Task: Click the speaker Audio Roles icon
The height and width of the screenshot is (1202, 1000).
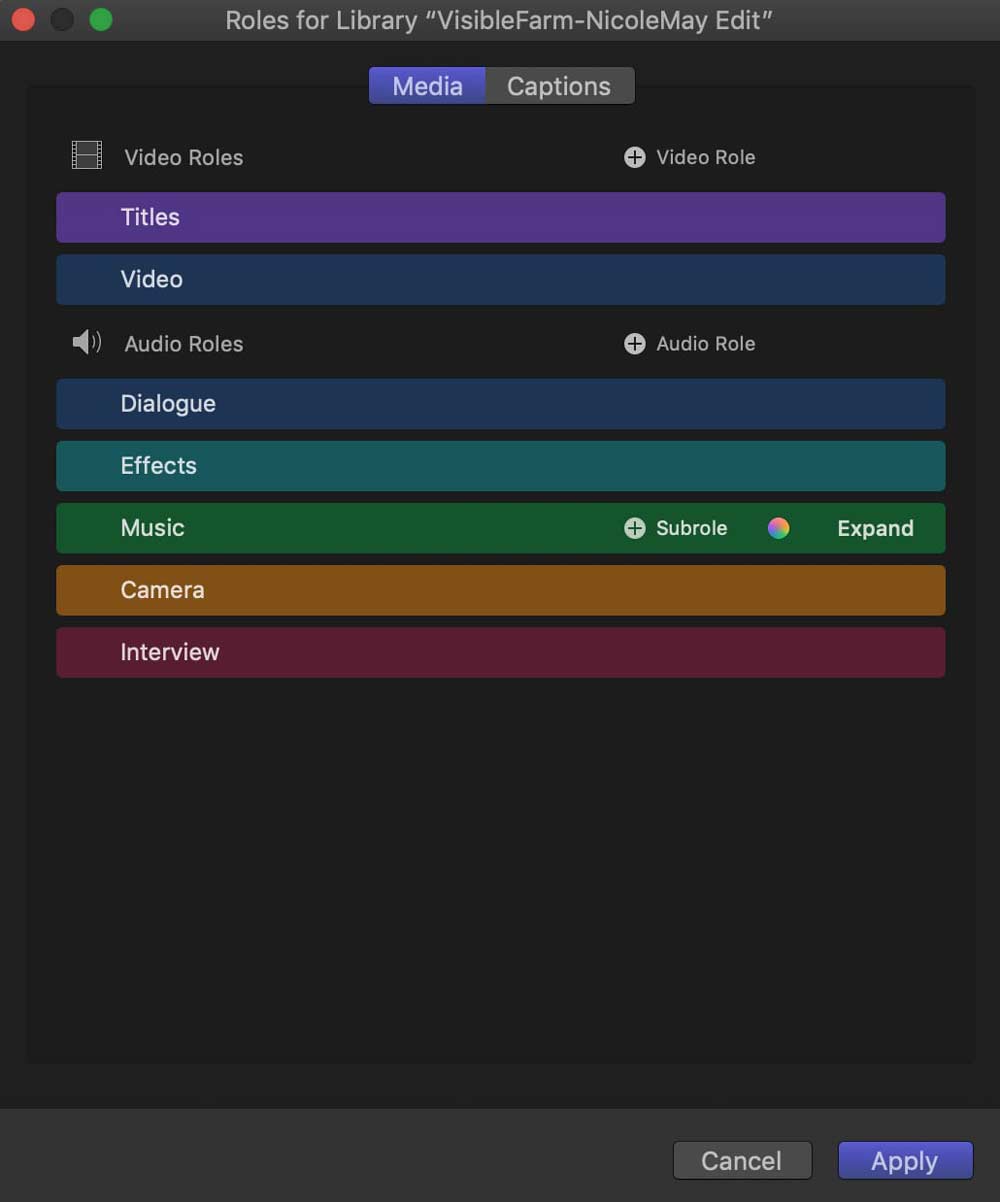Action: [87, 343]
